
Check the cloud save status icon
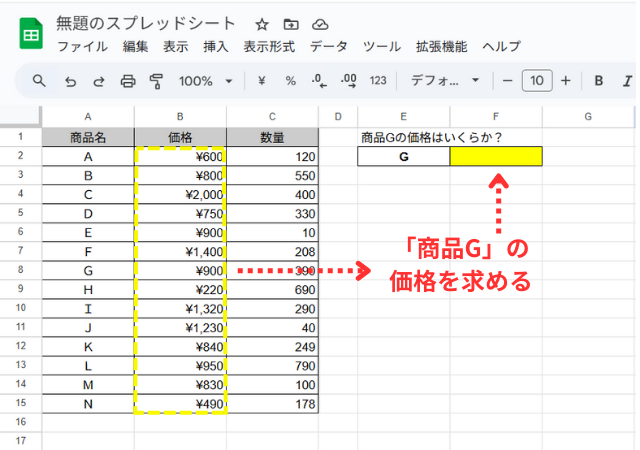coord(320,24)
